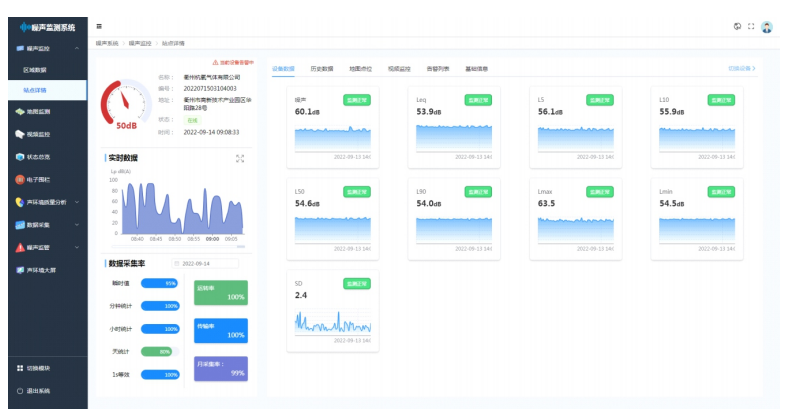Open the user avatar menu

767,27
